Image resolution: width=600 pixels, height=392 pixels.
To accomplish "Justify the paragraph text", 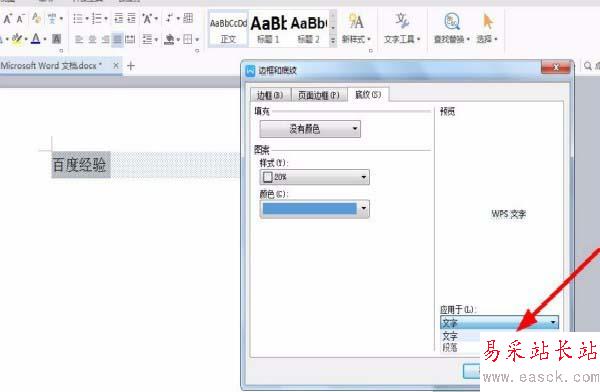I will pos(117,39).
